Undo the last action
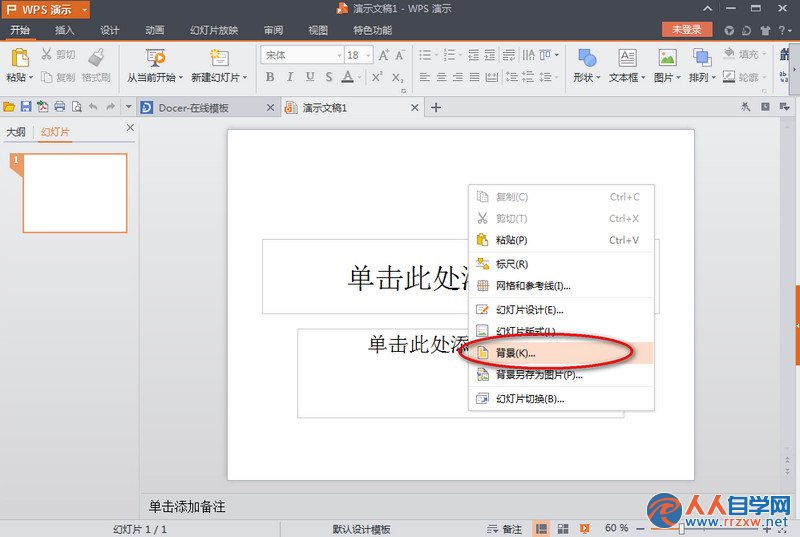The width and height of the screenshot is (800, 537). pyautogui.click(x=93, y=107)
